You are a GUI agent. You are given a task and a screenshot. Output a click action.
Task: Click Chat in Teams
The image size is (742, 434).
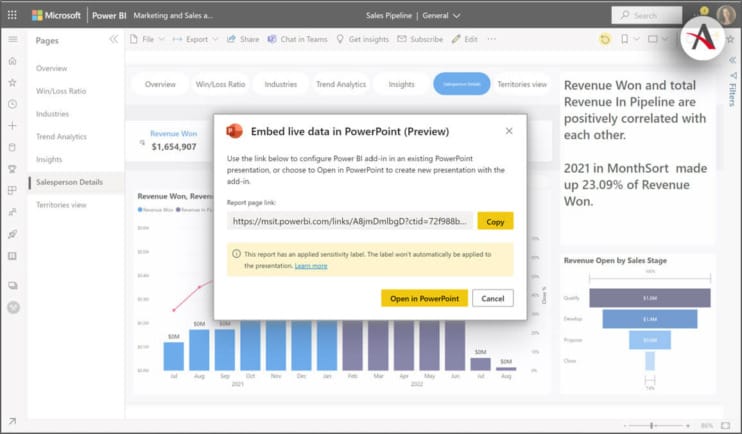point(298,39)
